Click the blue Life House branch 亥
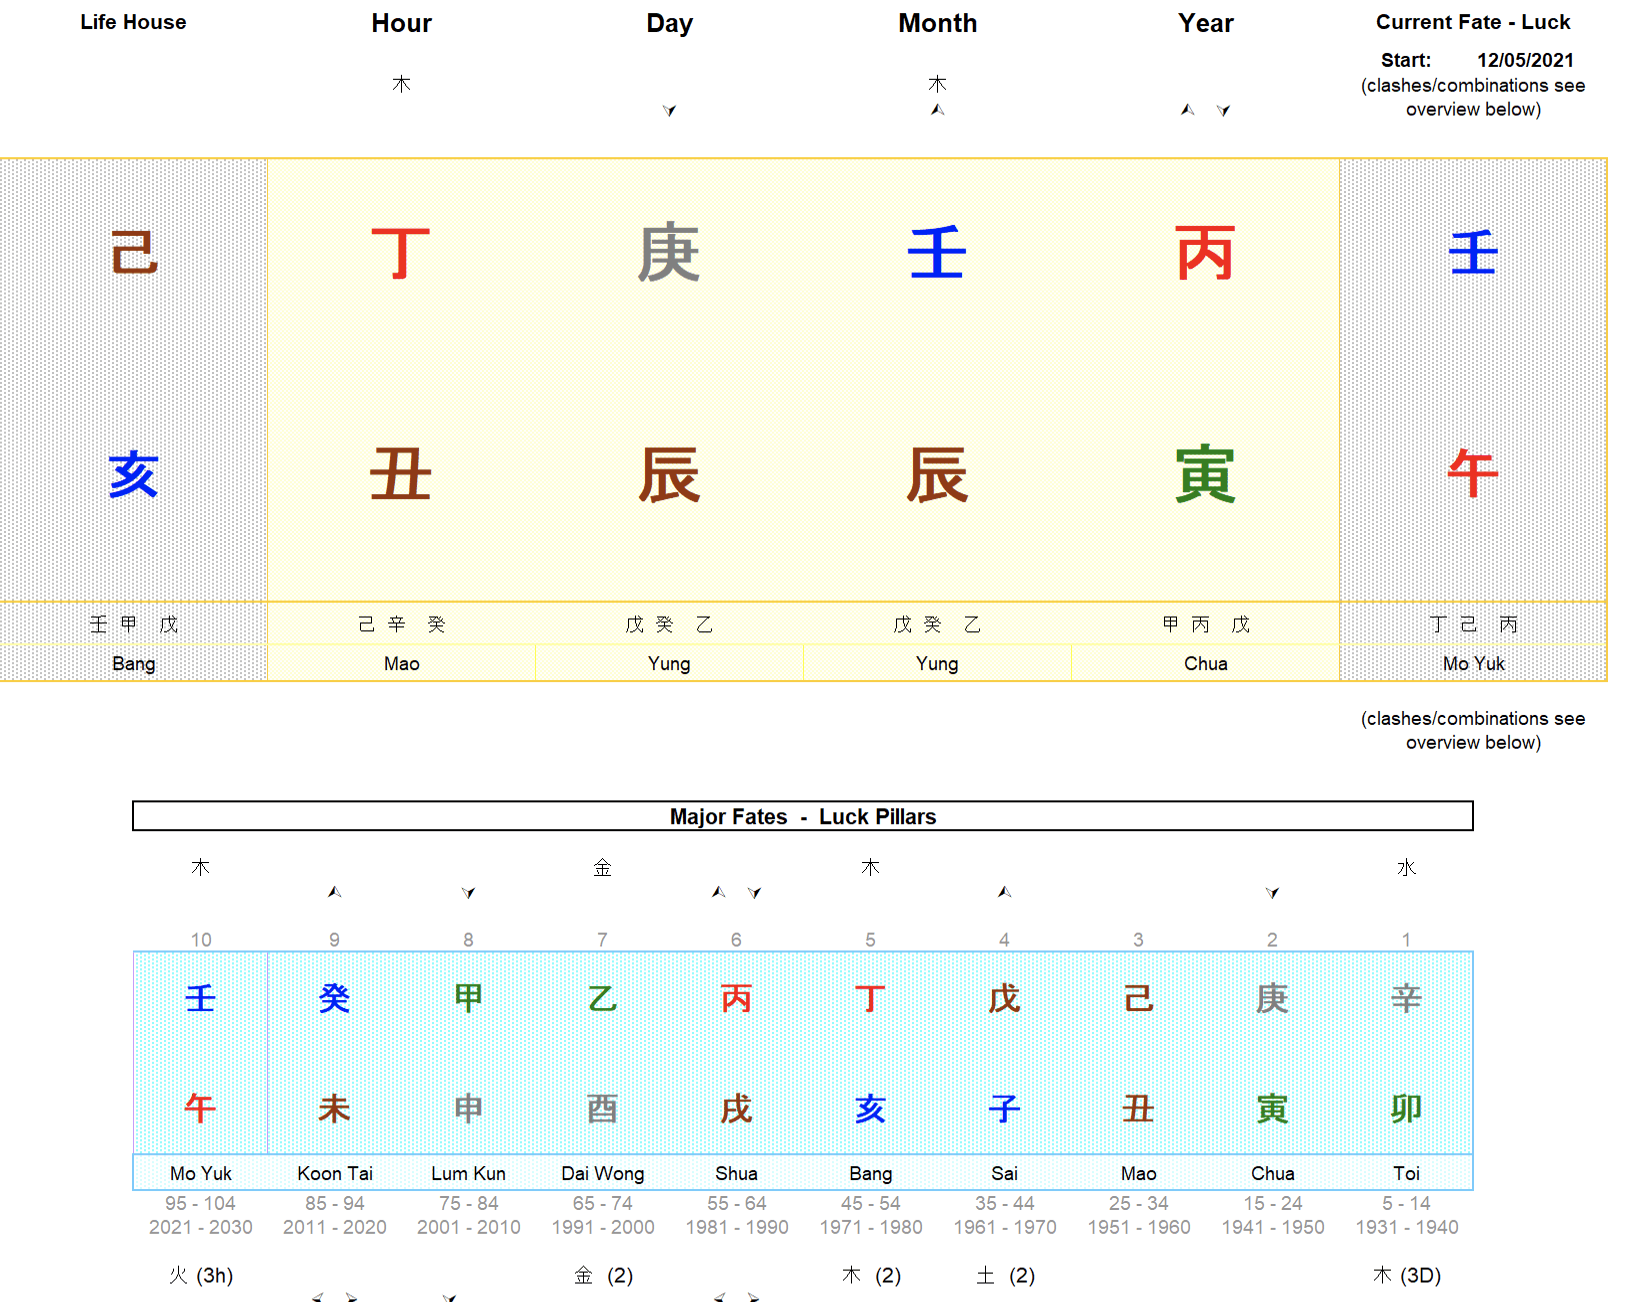Screen dimensions: 1626x1302 [x=133, y=474]
